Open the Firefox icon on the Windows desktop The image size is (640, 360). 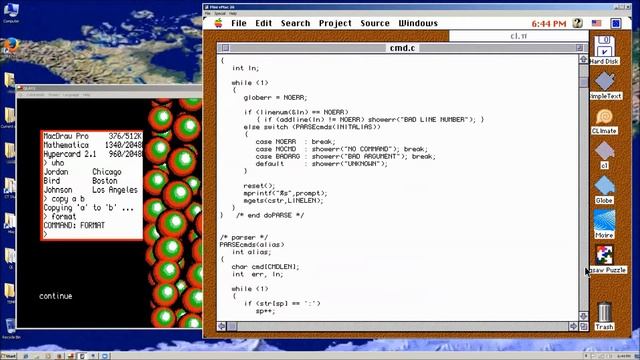11,45
